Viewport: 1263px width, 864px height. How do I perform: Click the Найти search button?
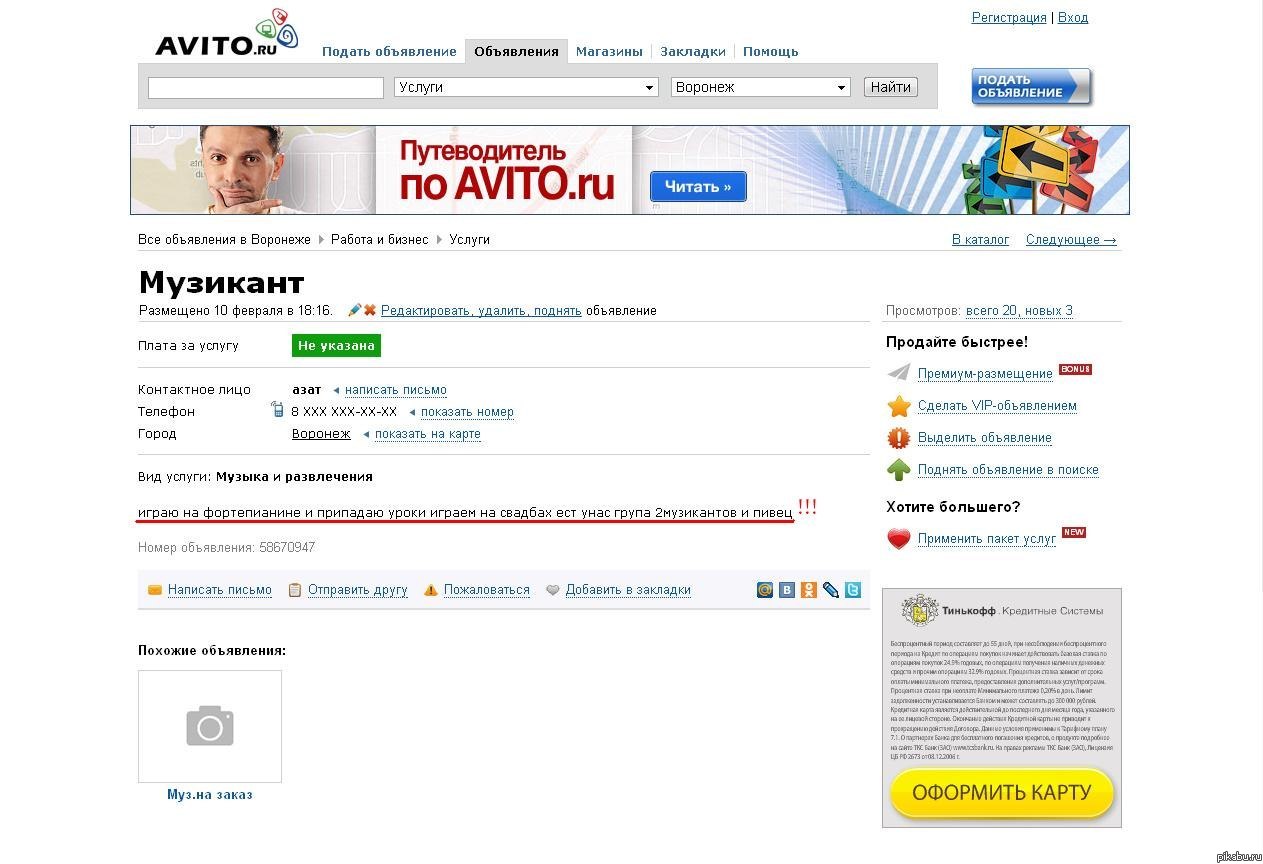point(891,87)
